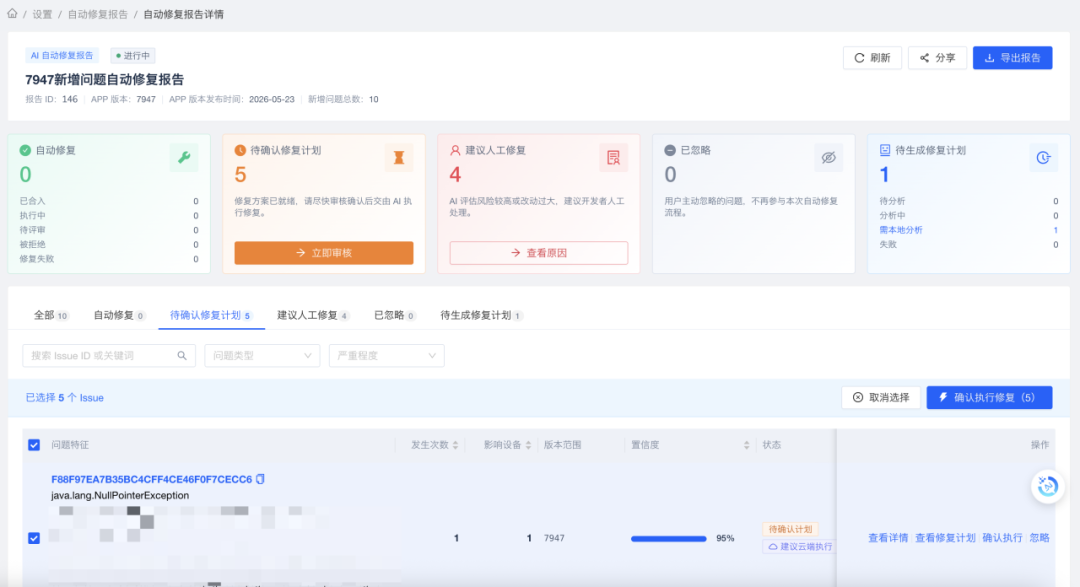Open 自动修复报告 breadcrumb link

click(x=98, y=14)
